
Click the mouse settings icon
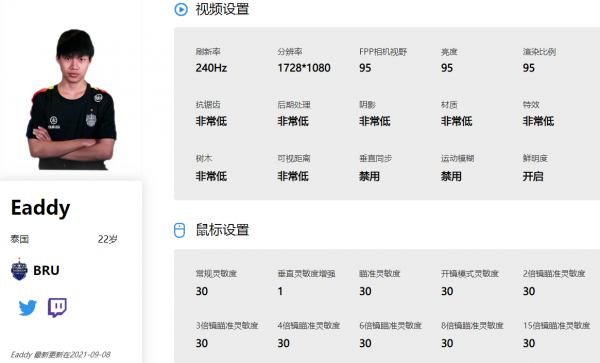coord(179,230)
